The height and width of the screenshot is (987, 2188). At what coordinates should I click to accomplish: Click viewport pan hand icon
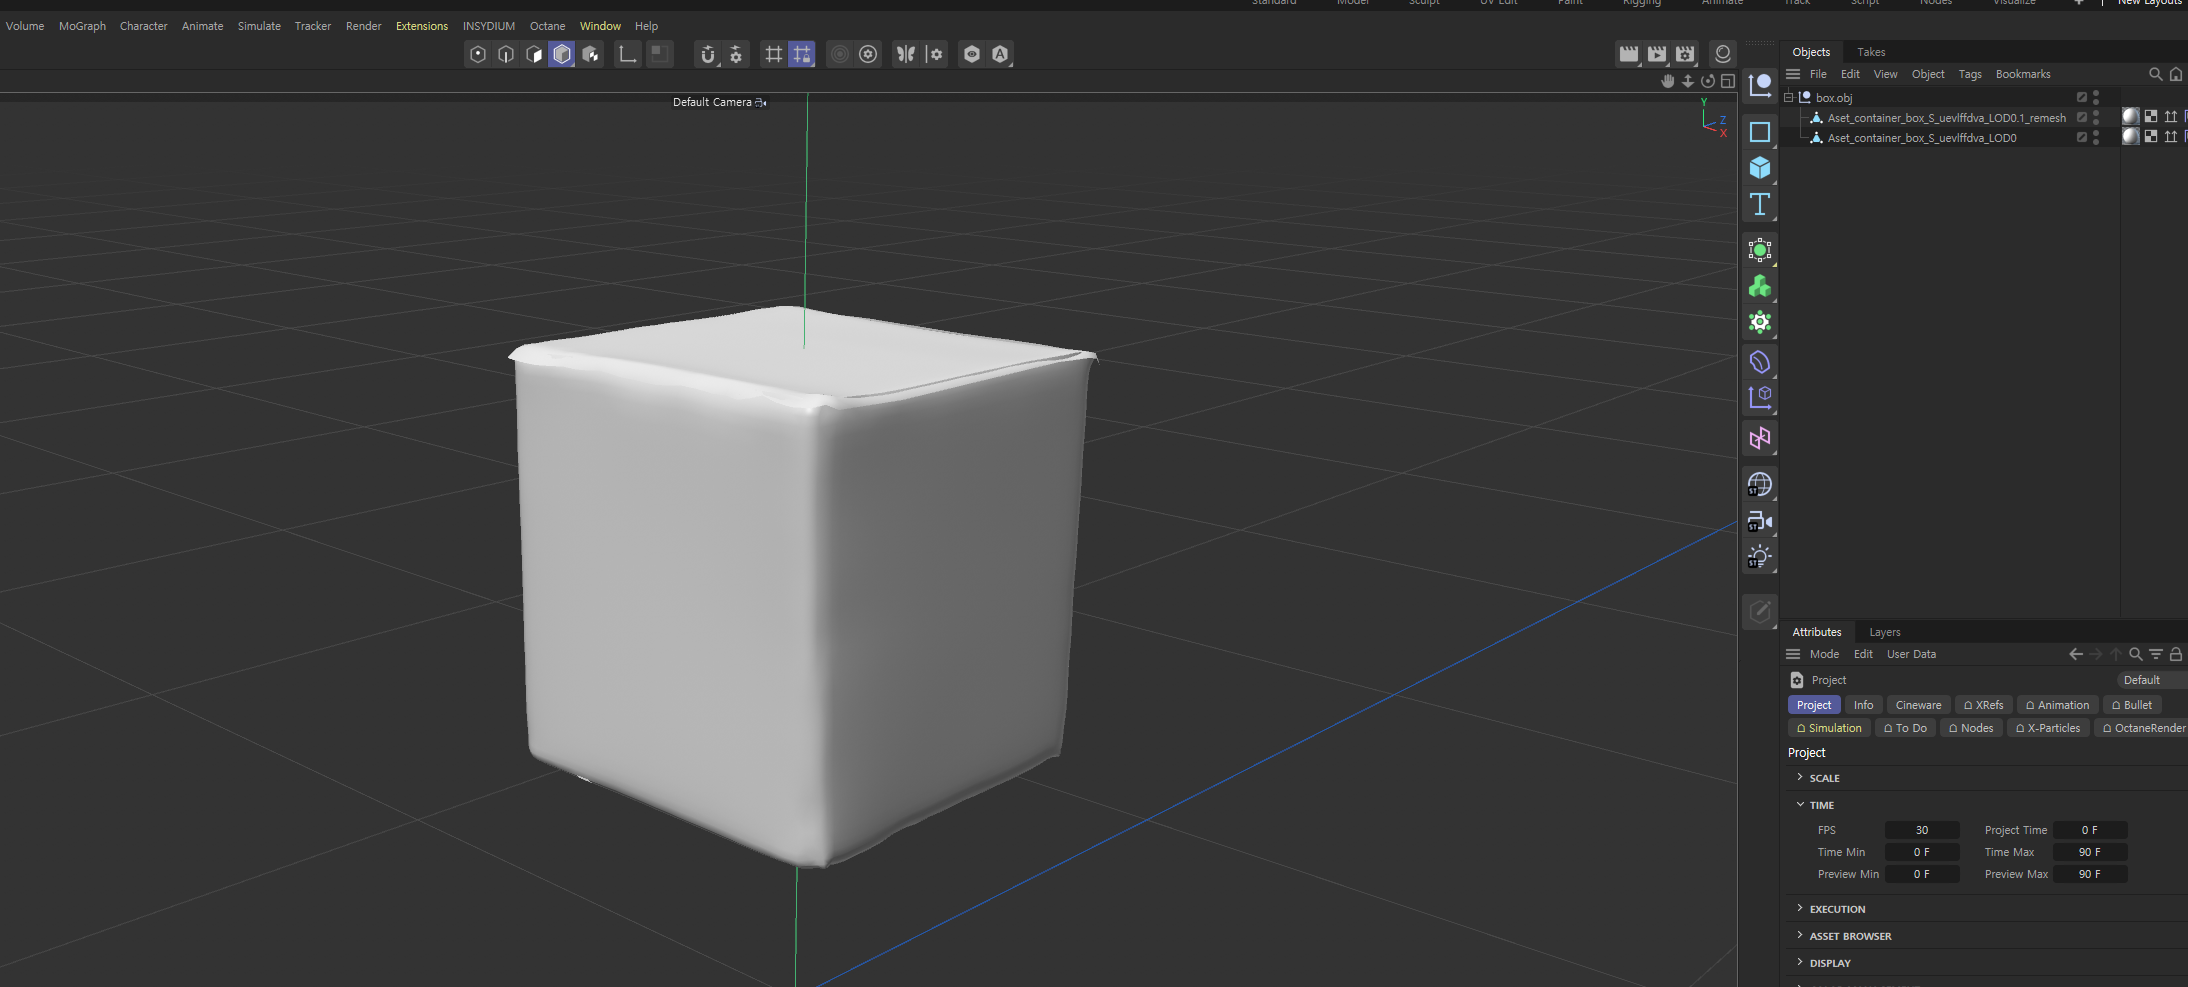click(x=1668, y=81)
